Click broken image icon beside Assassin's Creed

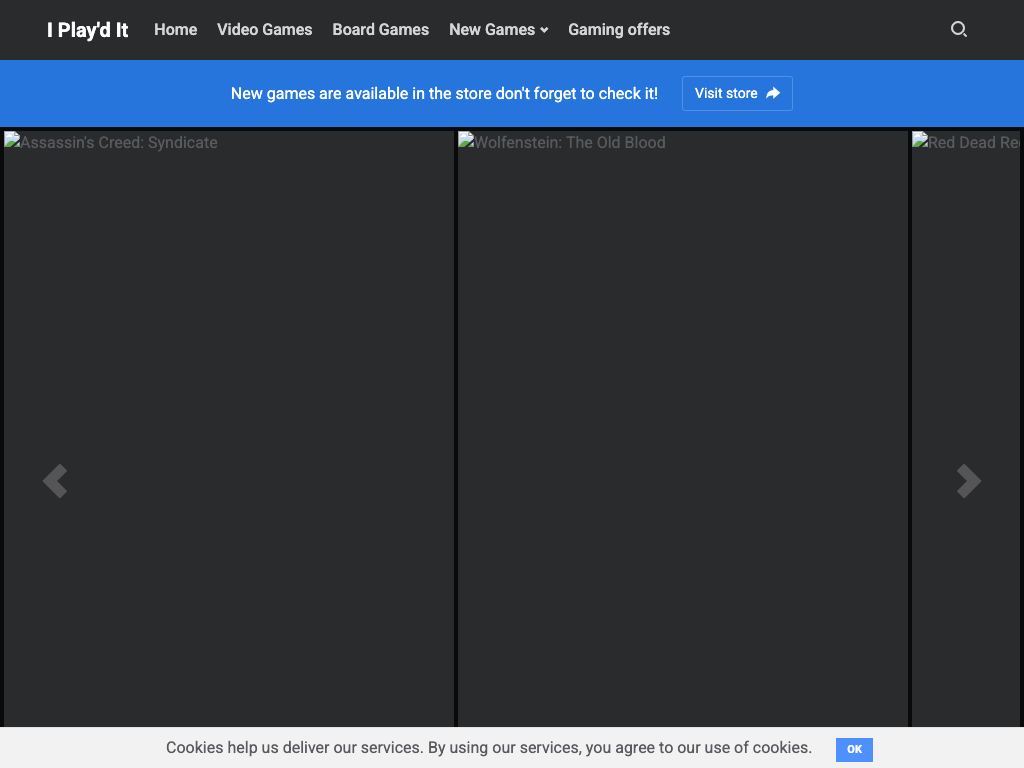coord(12,141)
